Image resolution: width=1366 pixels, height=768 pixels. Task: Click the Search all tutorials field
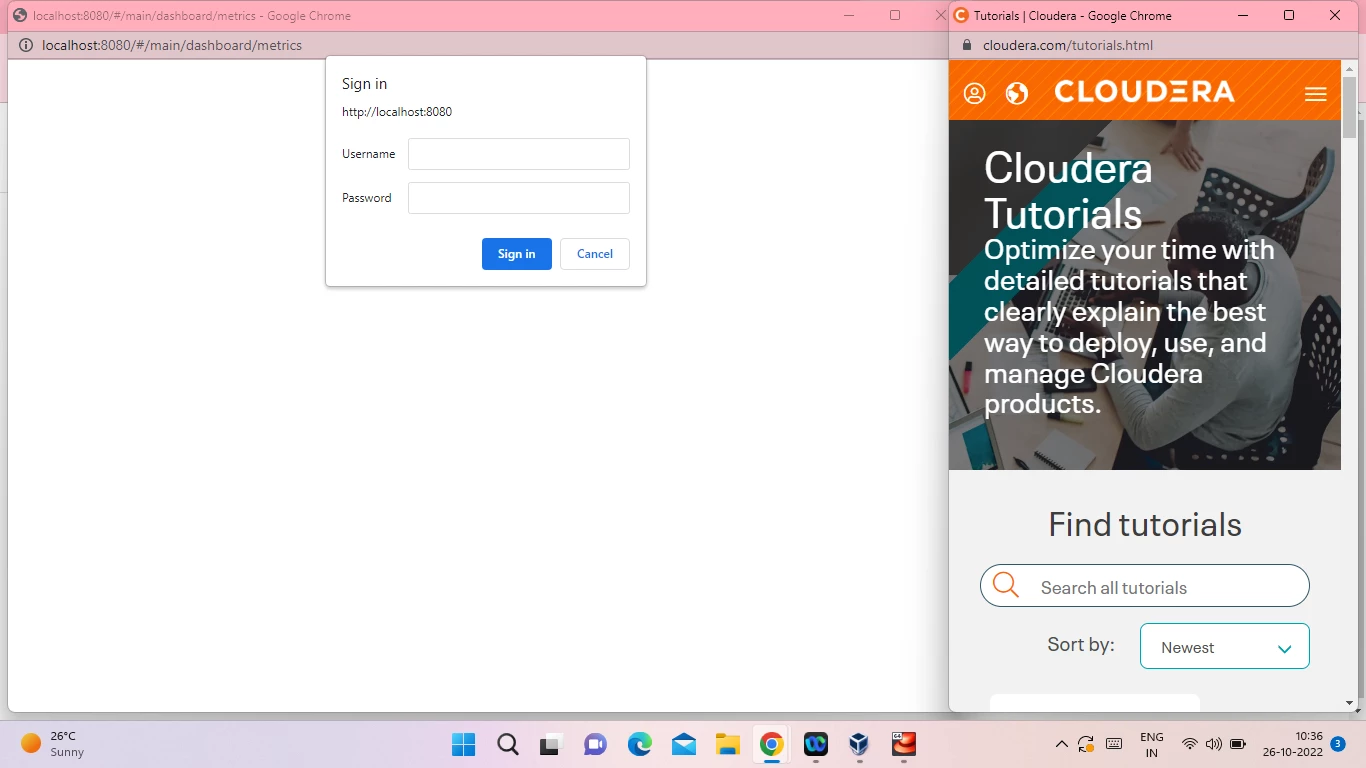[x=1145, y=586]
